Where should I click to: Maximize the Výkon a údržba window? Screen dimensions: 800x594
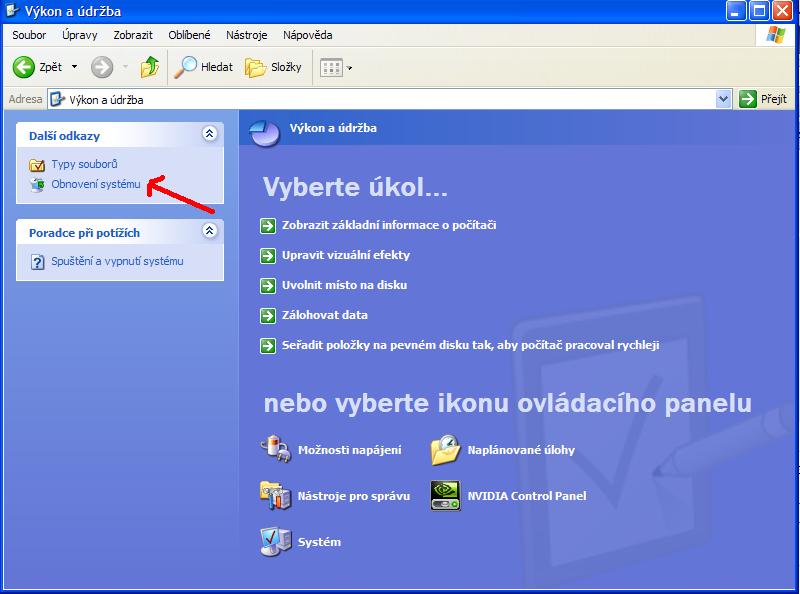(759, 10)
